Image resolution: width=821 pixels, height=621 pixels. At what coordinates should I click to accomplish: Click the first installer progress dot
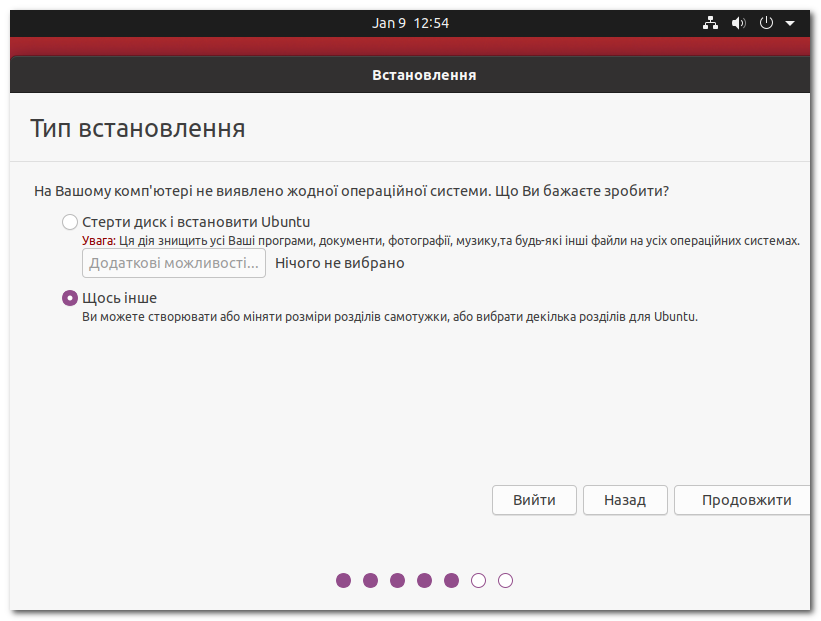tap(344, 580)
